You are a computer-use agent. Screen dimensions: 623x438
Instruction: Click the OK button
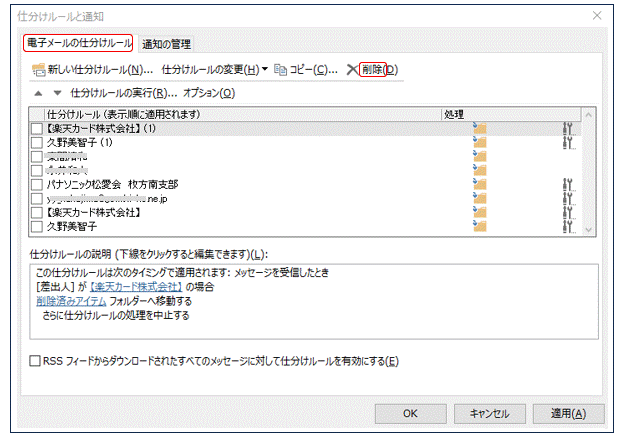click(x=410, y=413)
